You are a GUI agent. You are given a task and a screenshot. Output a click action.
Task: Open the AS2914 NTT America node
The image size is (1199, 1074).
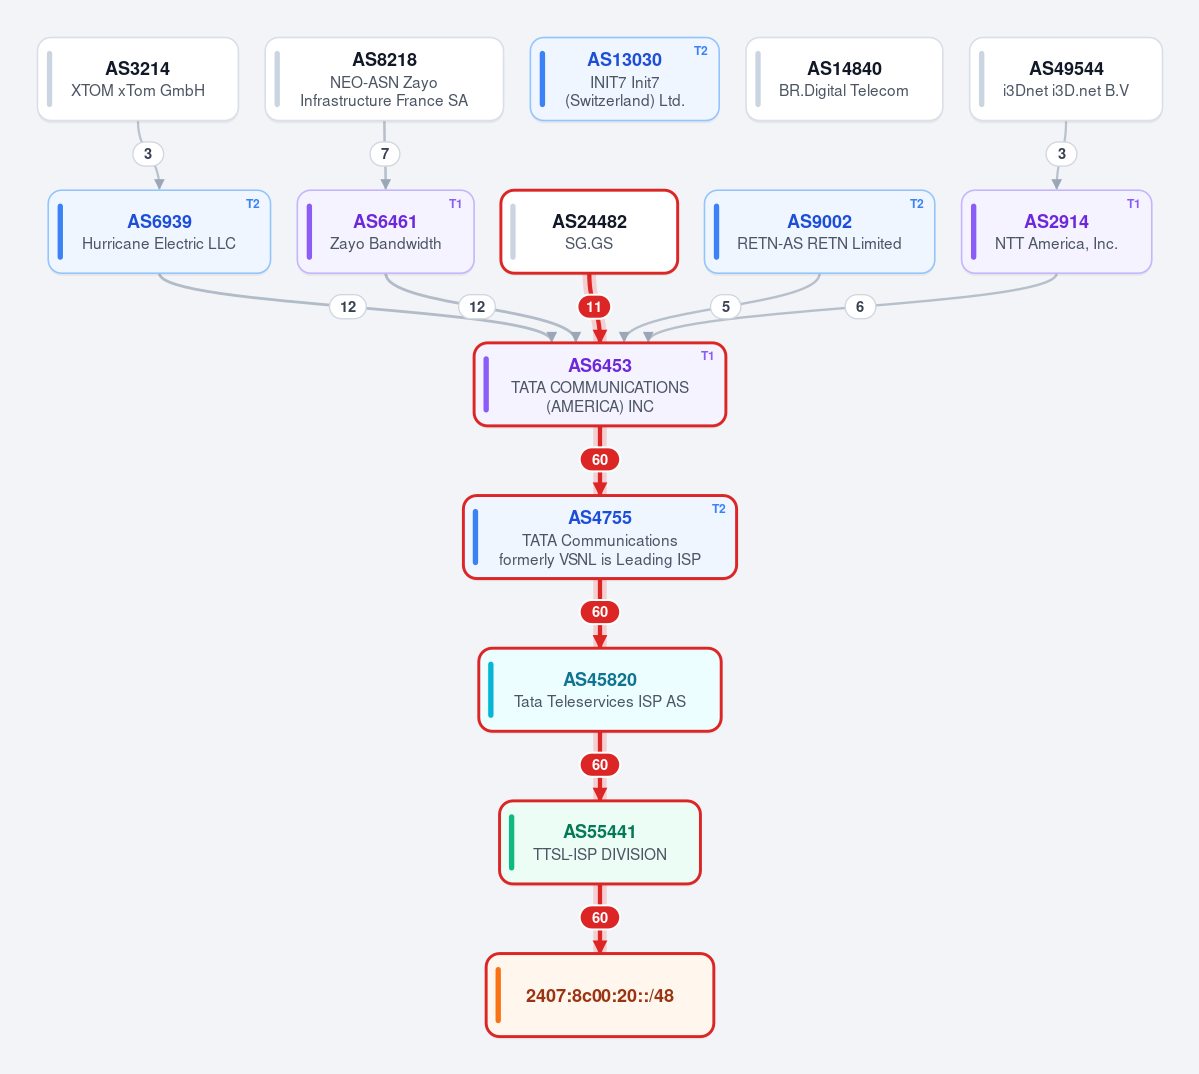(x=1057, y=232)
